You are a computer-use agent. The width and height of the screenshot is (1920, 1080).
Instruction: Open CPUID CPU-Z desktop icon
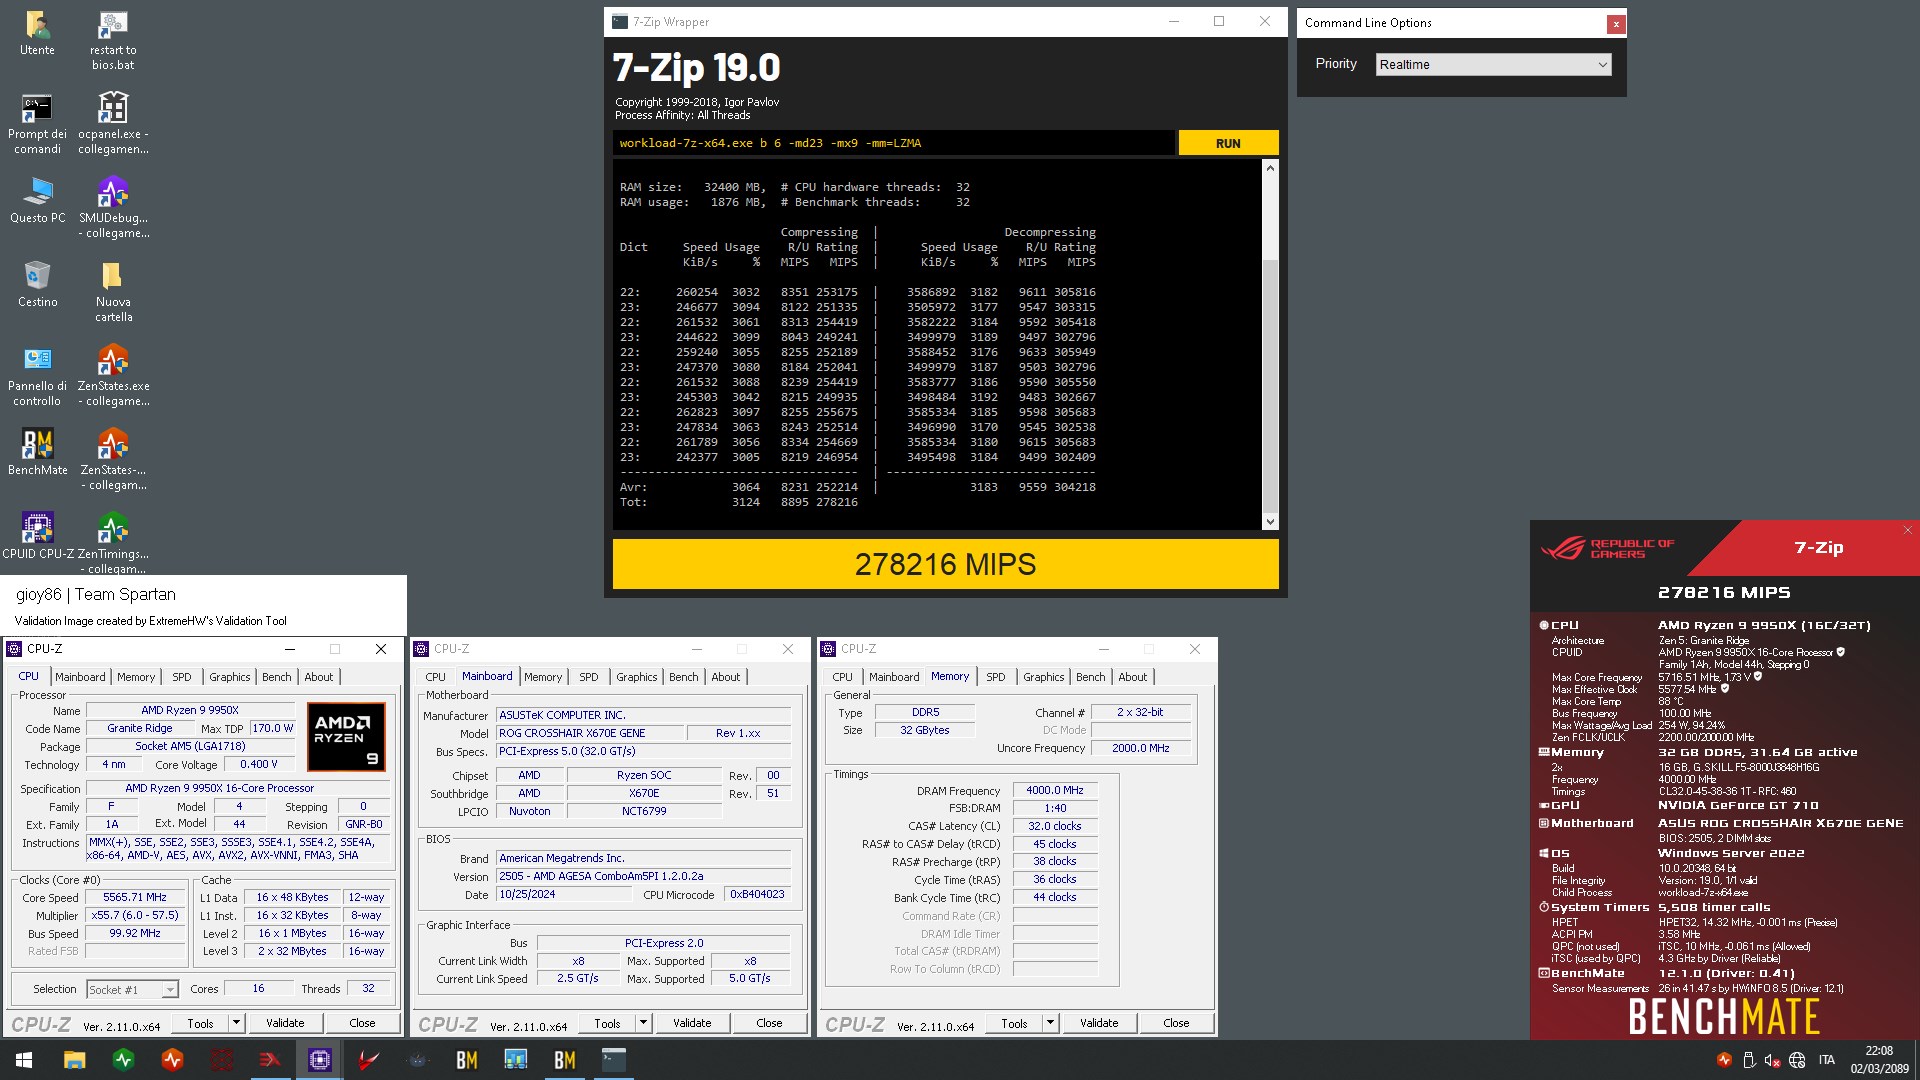[37, 536]
